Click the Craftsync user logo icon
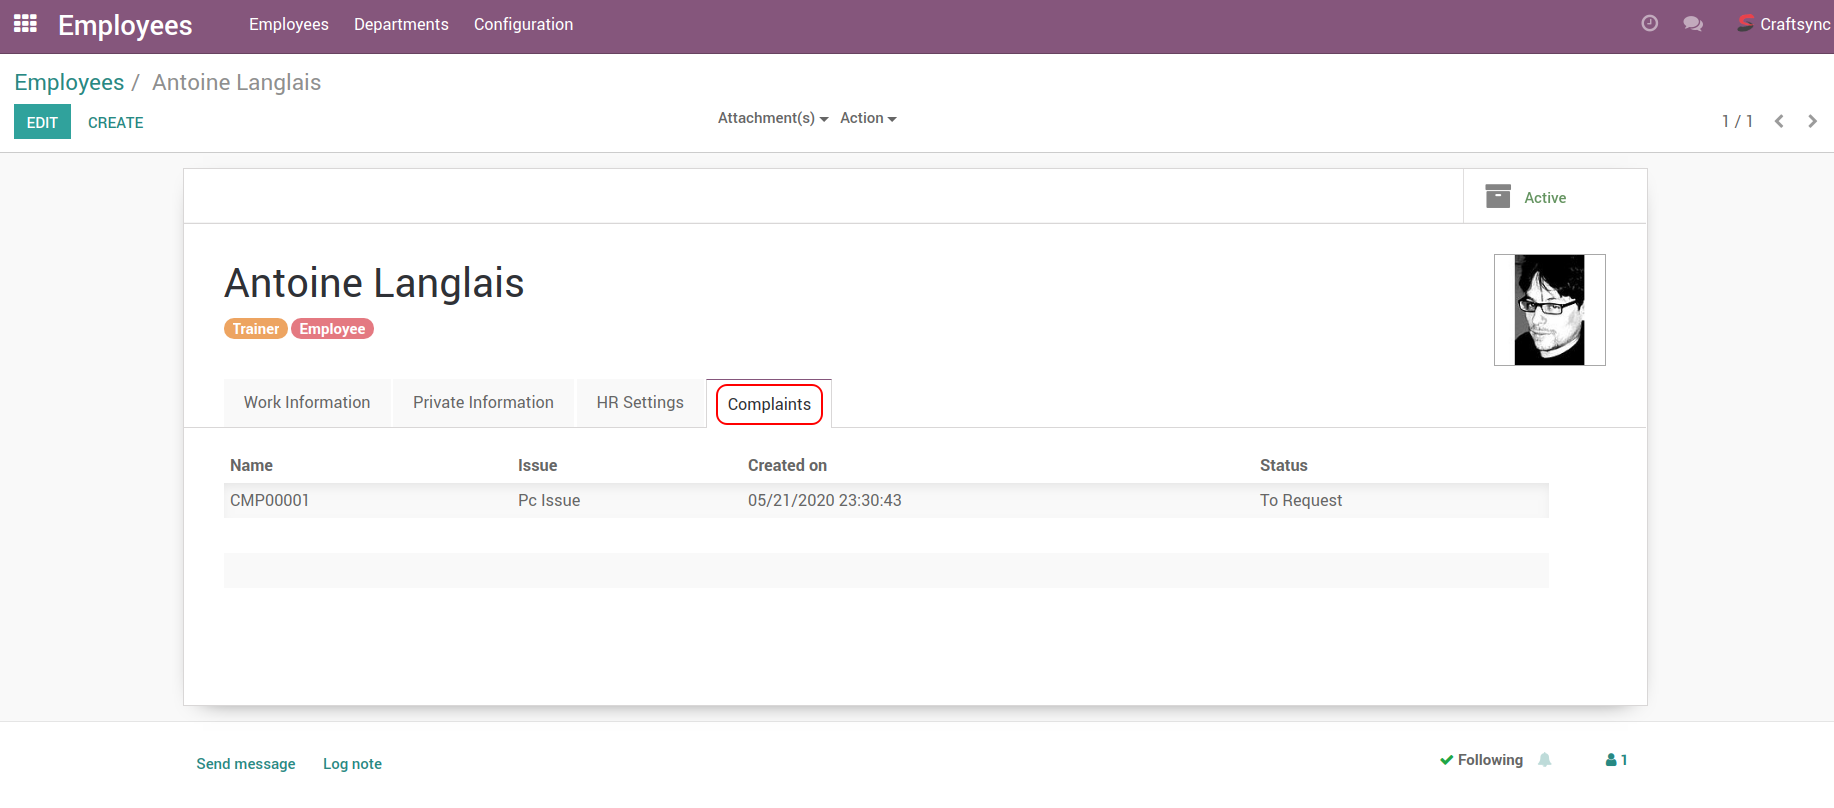This screenshot has height=808, width=1834. tap(1745, 24)
